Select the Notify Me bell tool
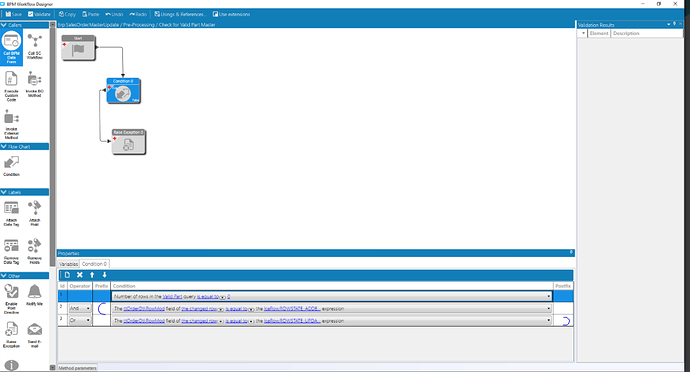 (x=35, y=295)
